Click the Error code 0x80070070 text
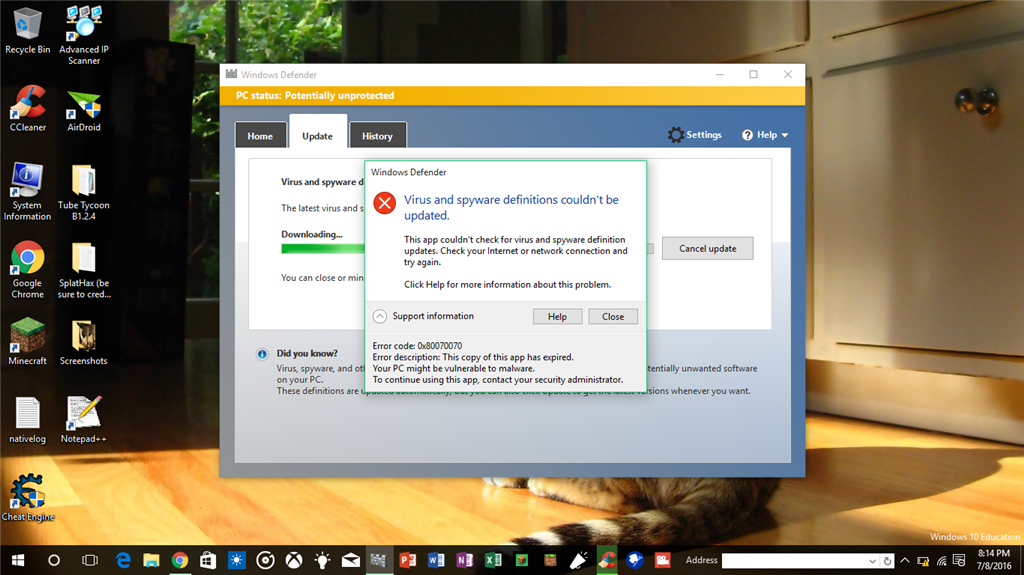This screenshot has width=1024, height=575. coord(417,346)
